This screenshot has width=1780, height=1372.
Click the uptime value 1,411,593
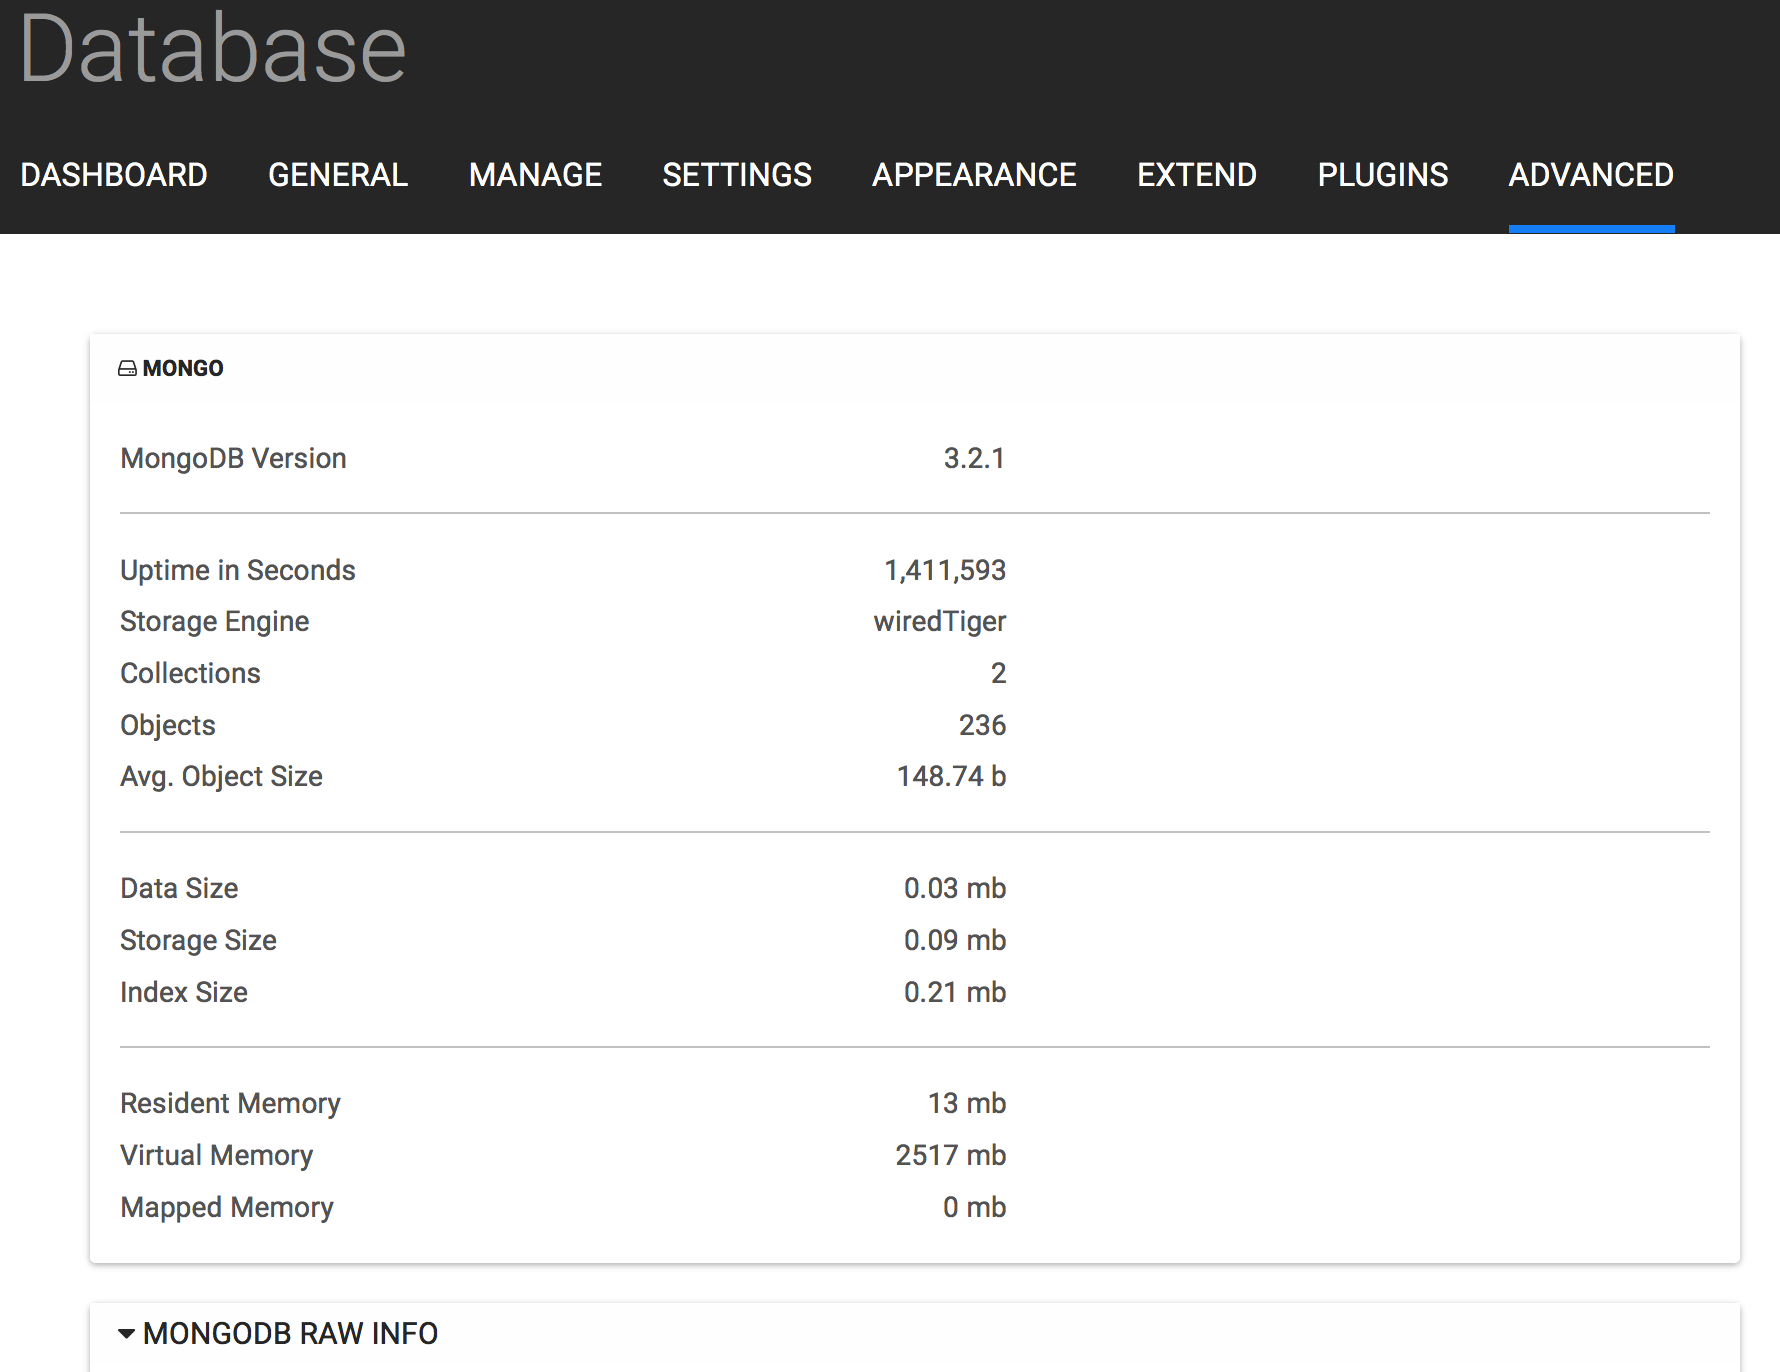(x=945, y=570)
